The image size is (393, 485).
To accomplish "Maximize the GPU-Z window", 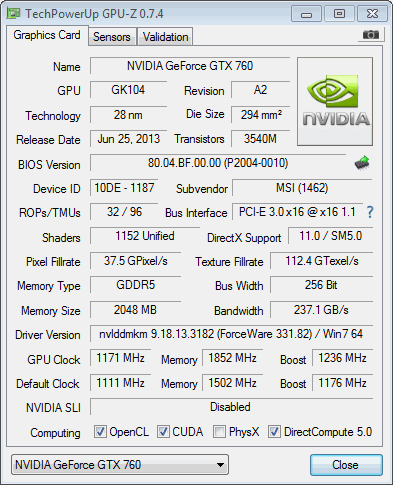I will coord(339,14).
